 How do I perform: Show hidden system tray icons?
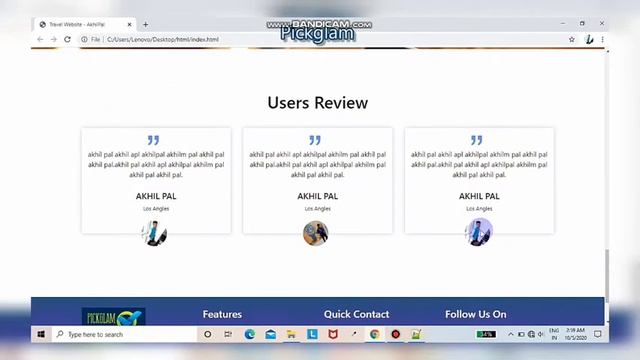[511, 334]
